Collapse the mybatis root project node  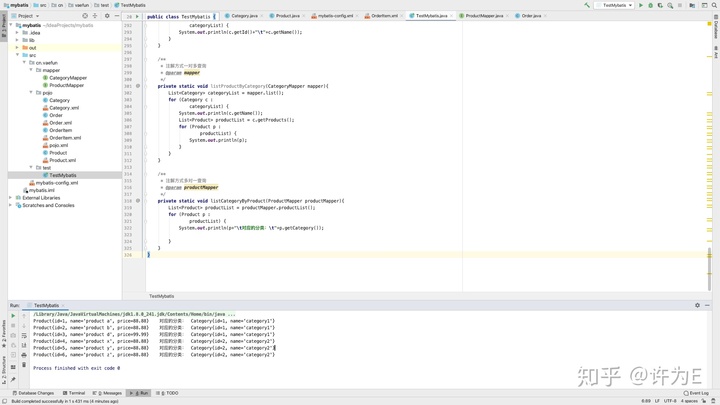pos(11,25)
